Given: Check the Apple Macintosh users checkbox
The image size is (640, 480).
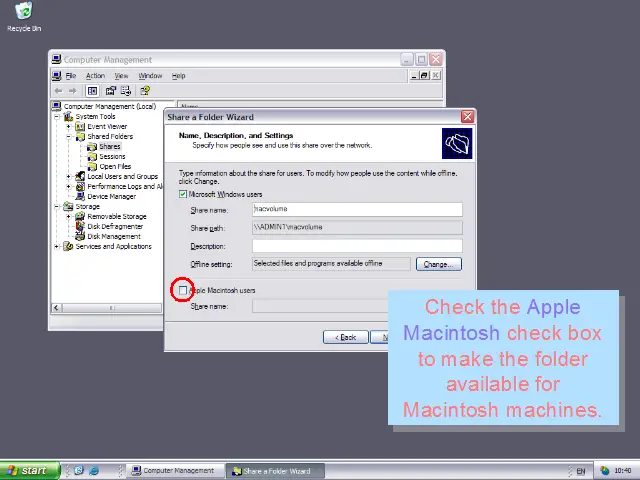Looking at the screenshot, I should 182,290.
